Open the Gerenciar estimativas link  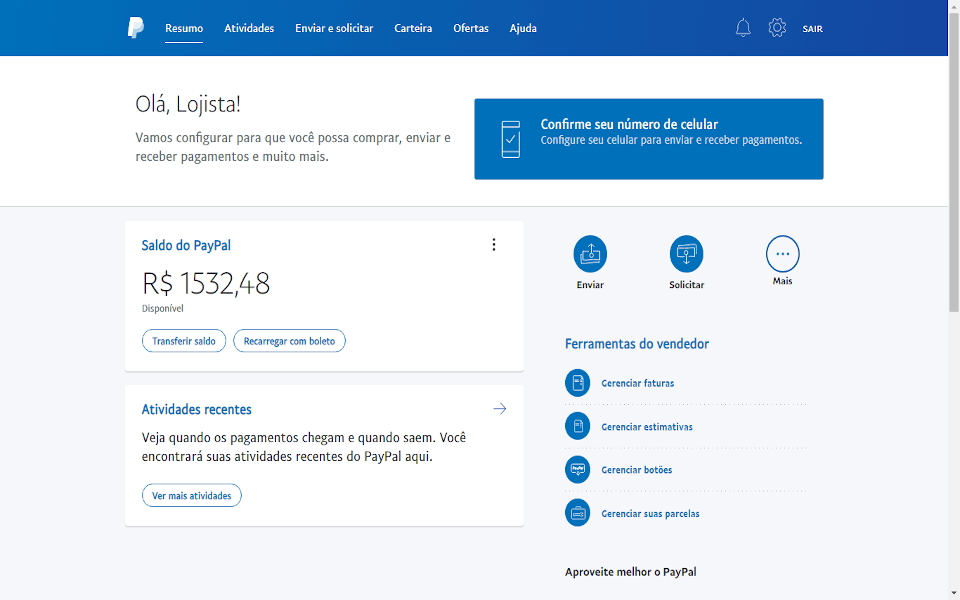pyautogui.click(x=647, y=427)
